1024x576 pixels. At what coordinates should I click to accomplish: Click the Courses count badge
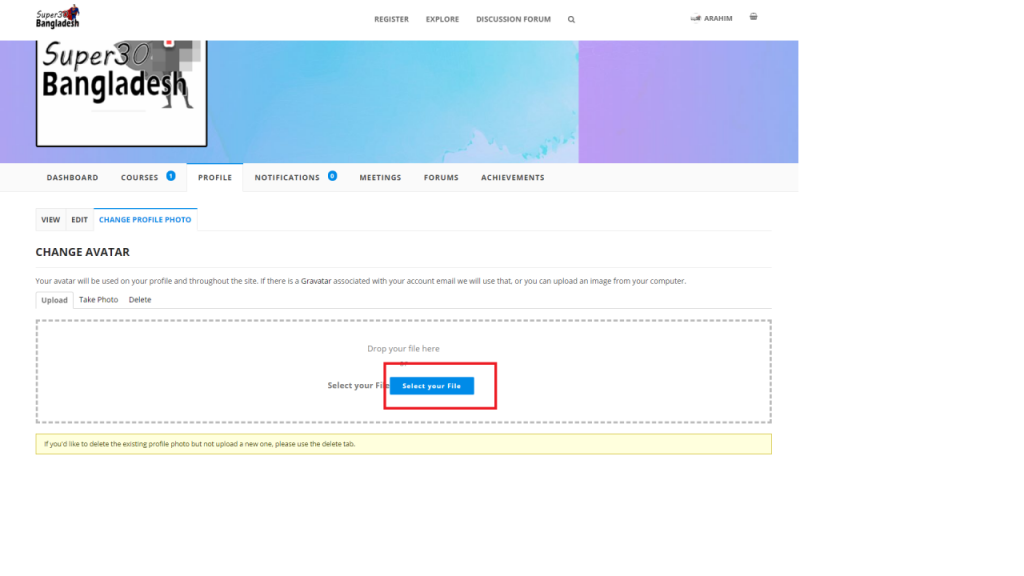pos(170,176)
